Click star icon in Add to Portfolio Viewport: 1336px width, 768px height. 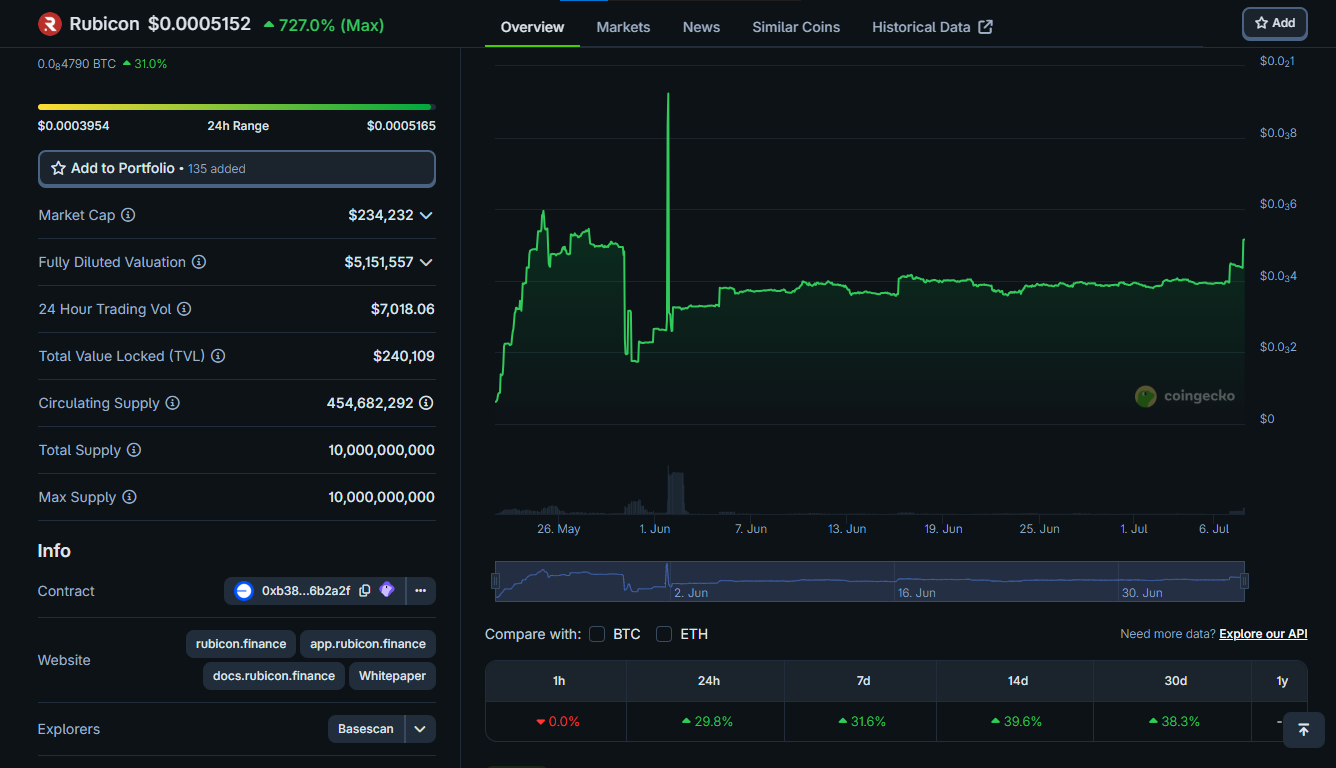58,168
